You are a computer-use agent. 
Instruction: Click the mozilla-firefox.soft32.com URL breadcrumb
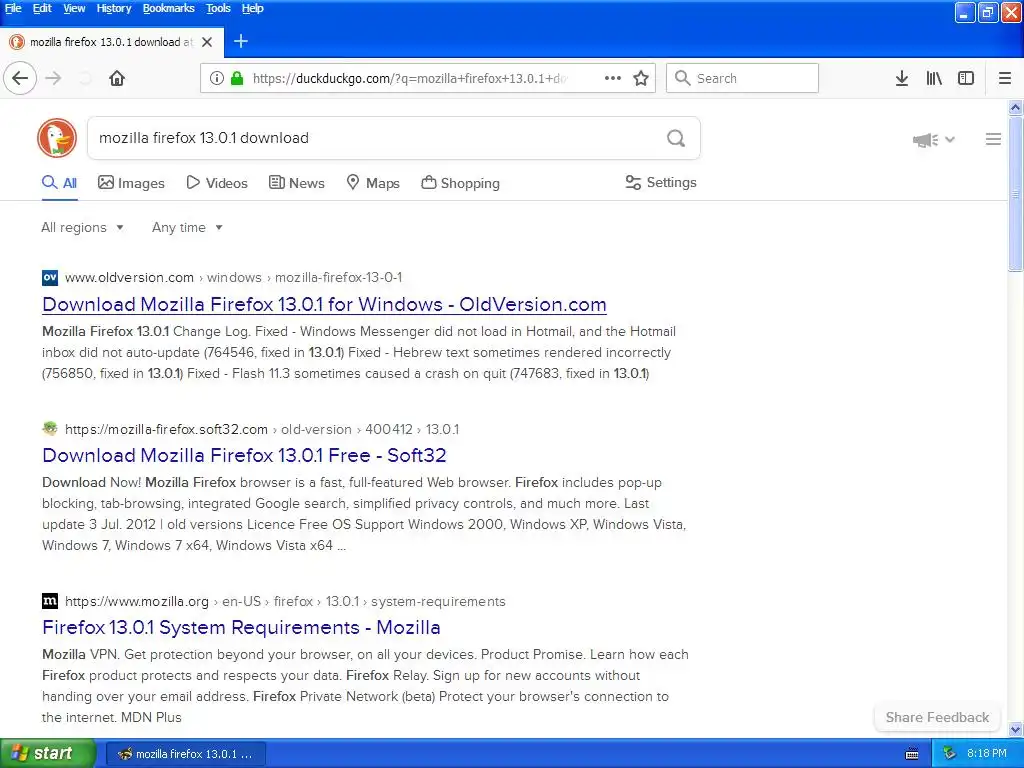pyautogui.click(x=167, y=429)
